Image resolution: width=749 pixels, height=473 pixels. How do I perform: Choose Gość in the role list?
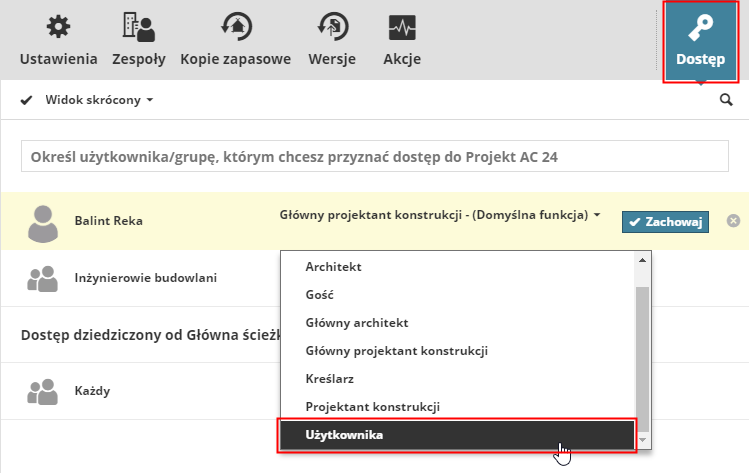321,295
